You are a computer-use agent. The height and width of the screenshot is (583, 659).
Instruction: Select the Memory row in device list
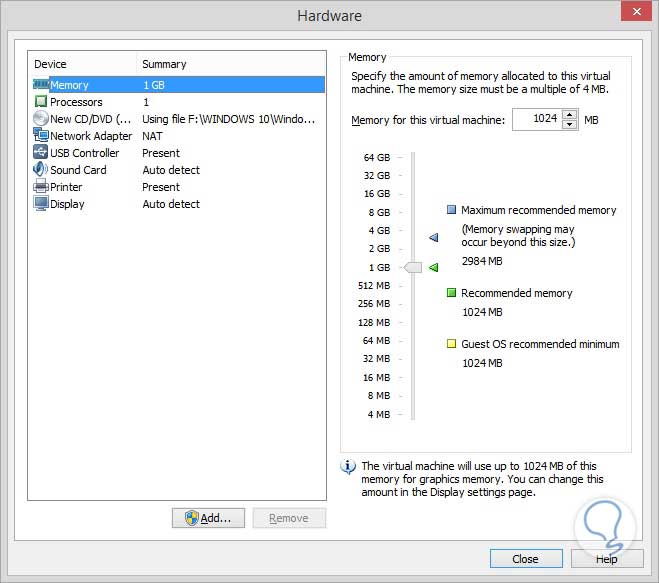point(179,85)
